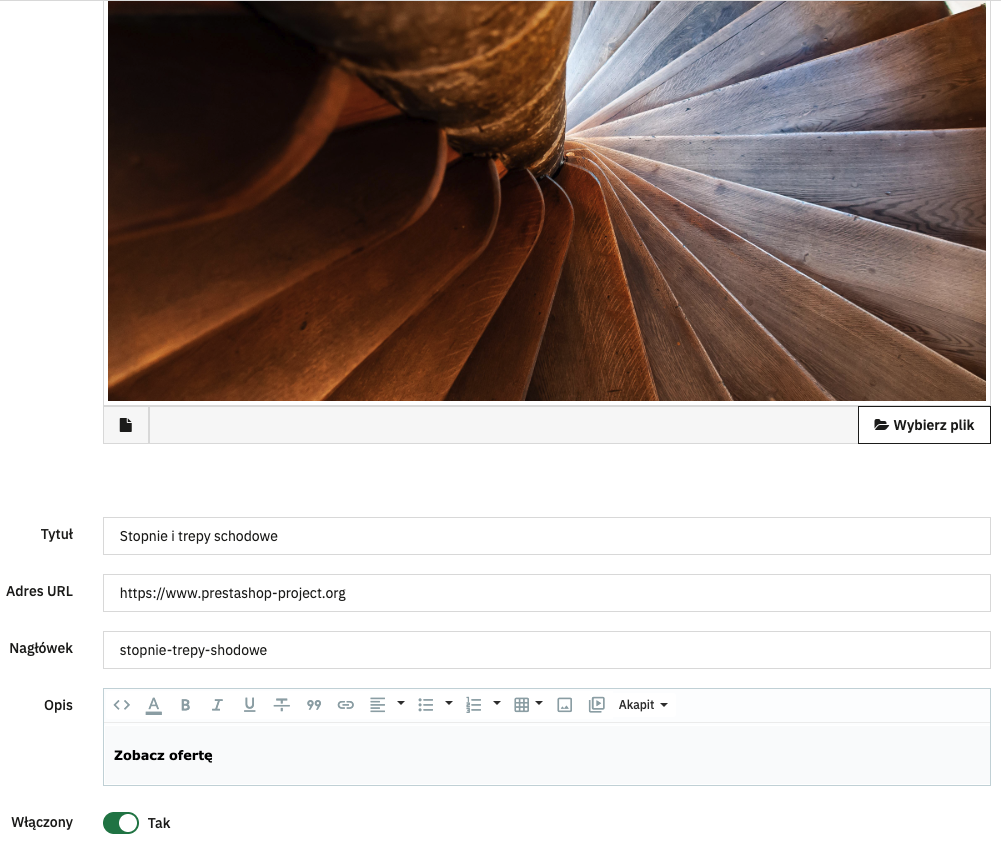Apply italic formatting
The image size is (1001, 858).
218,705
